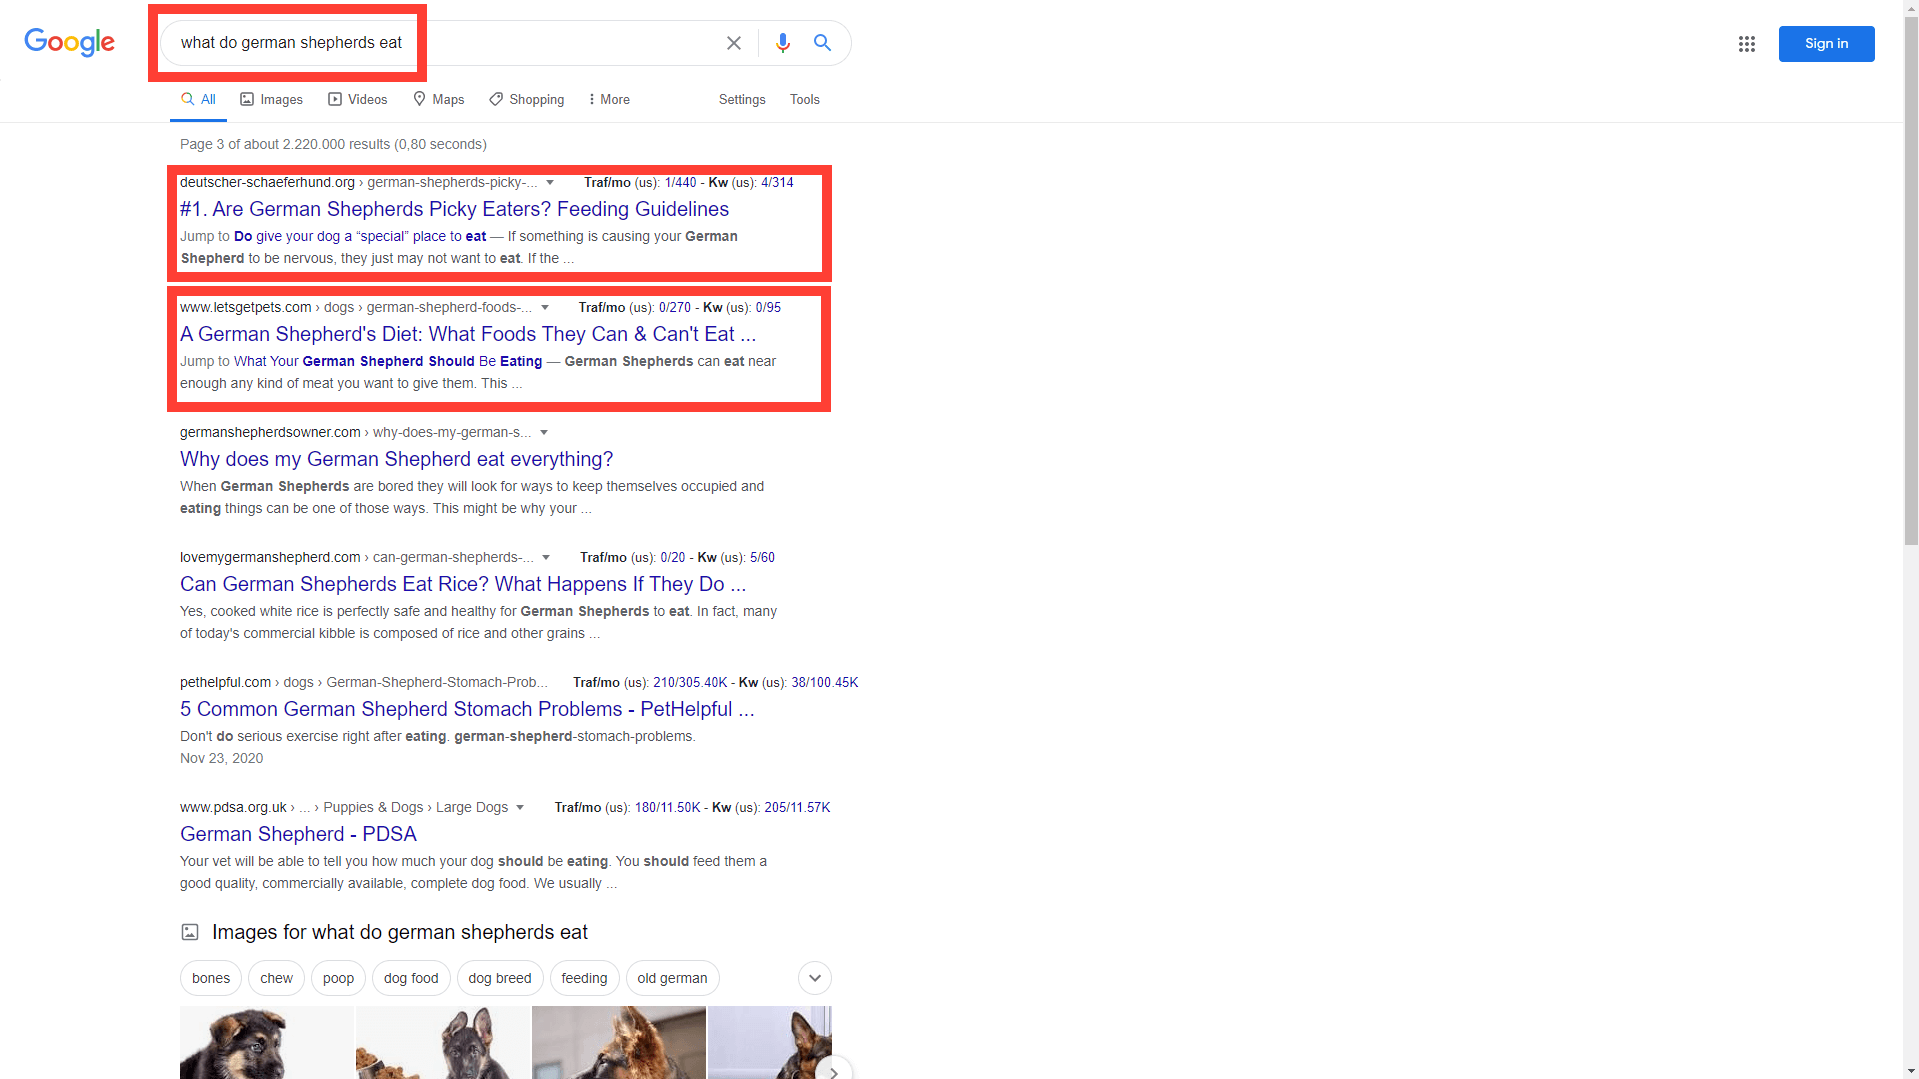Open search Settings
Image resolution: width=1919 pixels, height=1079 pixels.
point(742,99)
